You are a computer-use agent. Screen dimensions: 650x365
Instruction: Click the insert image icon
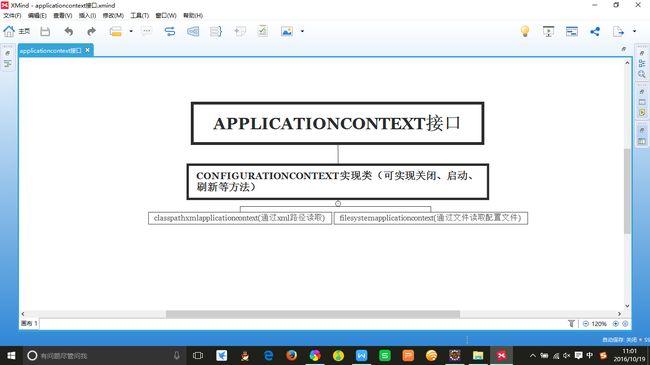click(x=287, y=31)
